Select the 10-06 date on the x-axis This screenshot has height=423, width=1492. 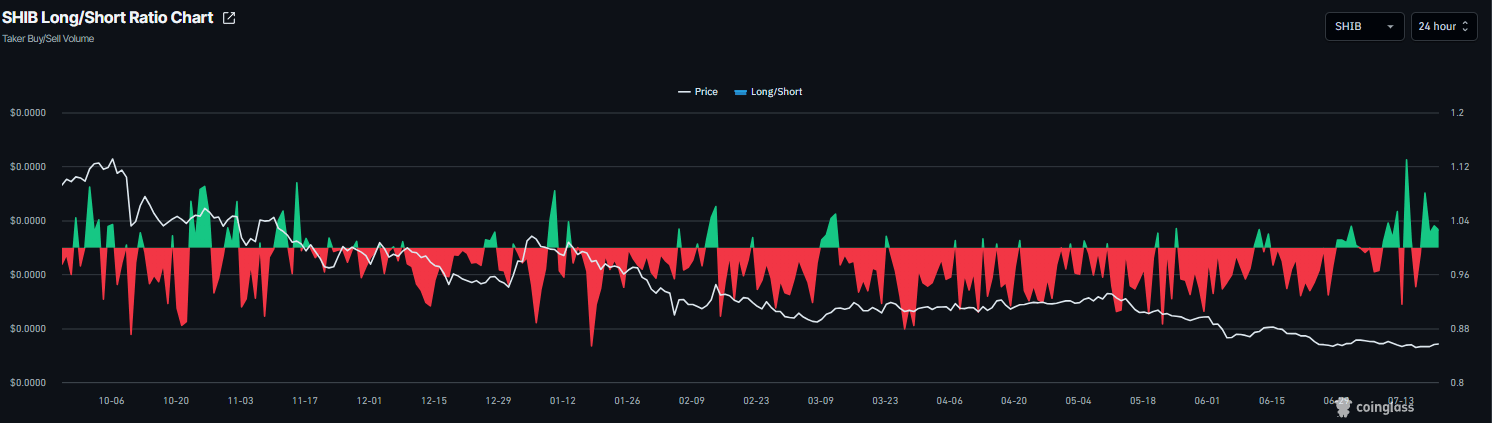click(111, 400)
